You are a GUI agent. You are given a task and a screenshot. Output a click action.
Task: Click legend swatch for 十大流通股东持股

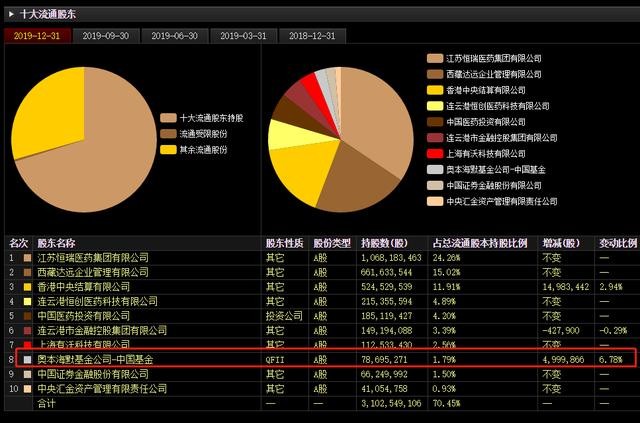[x=168, y=118]
